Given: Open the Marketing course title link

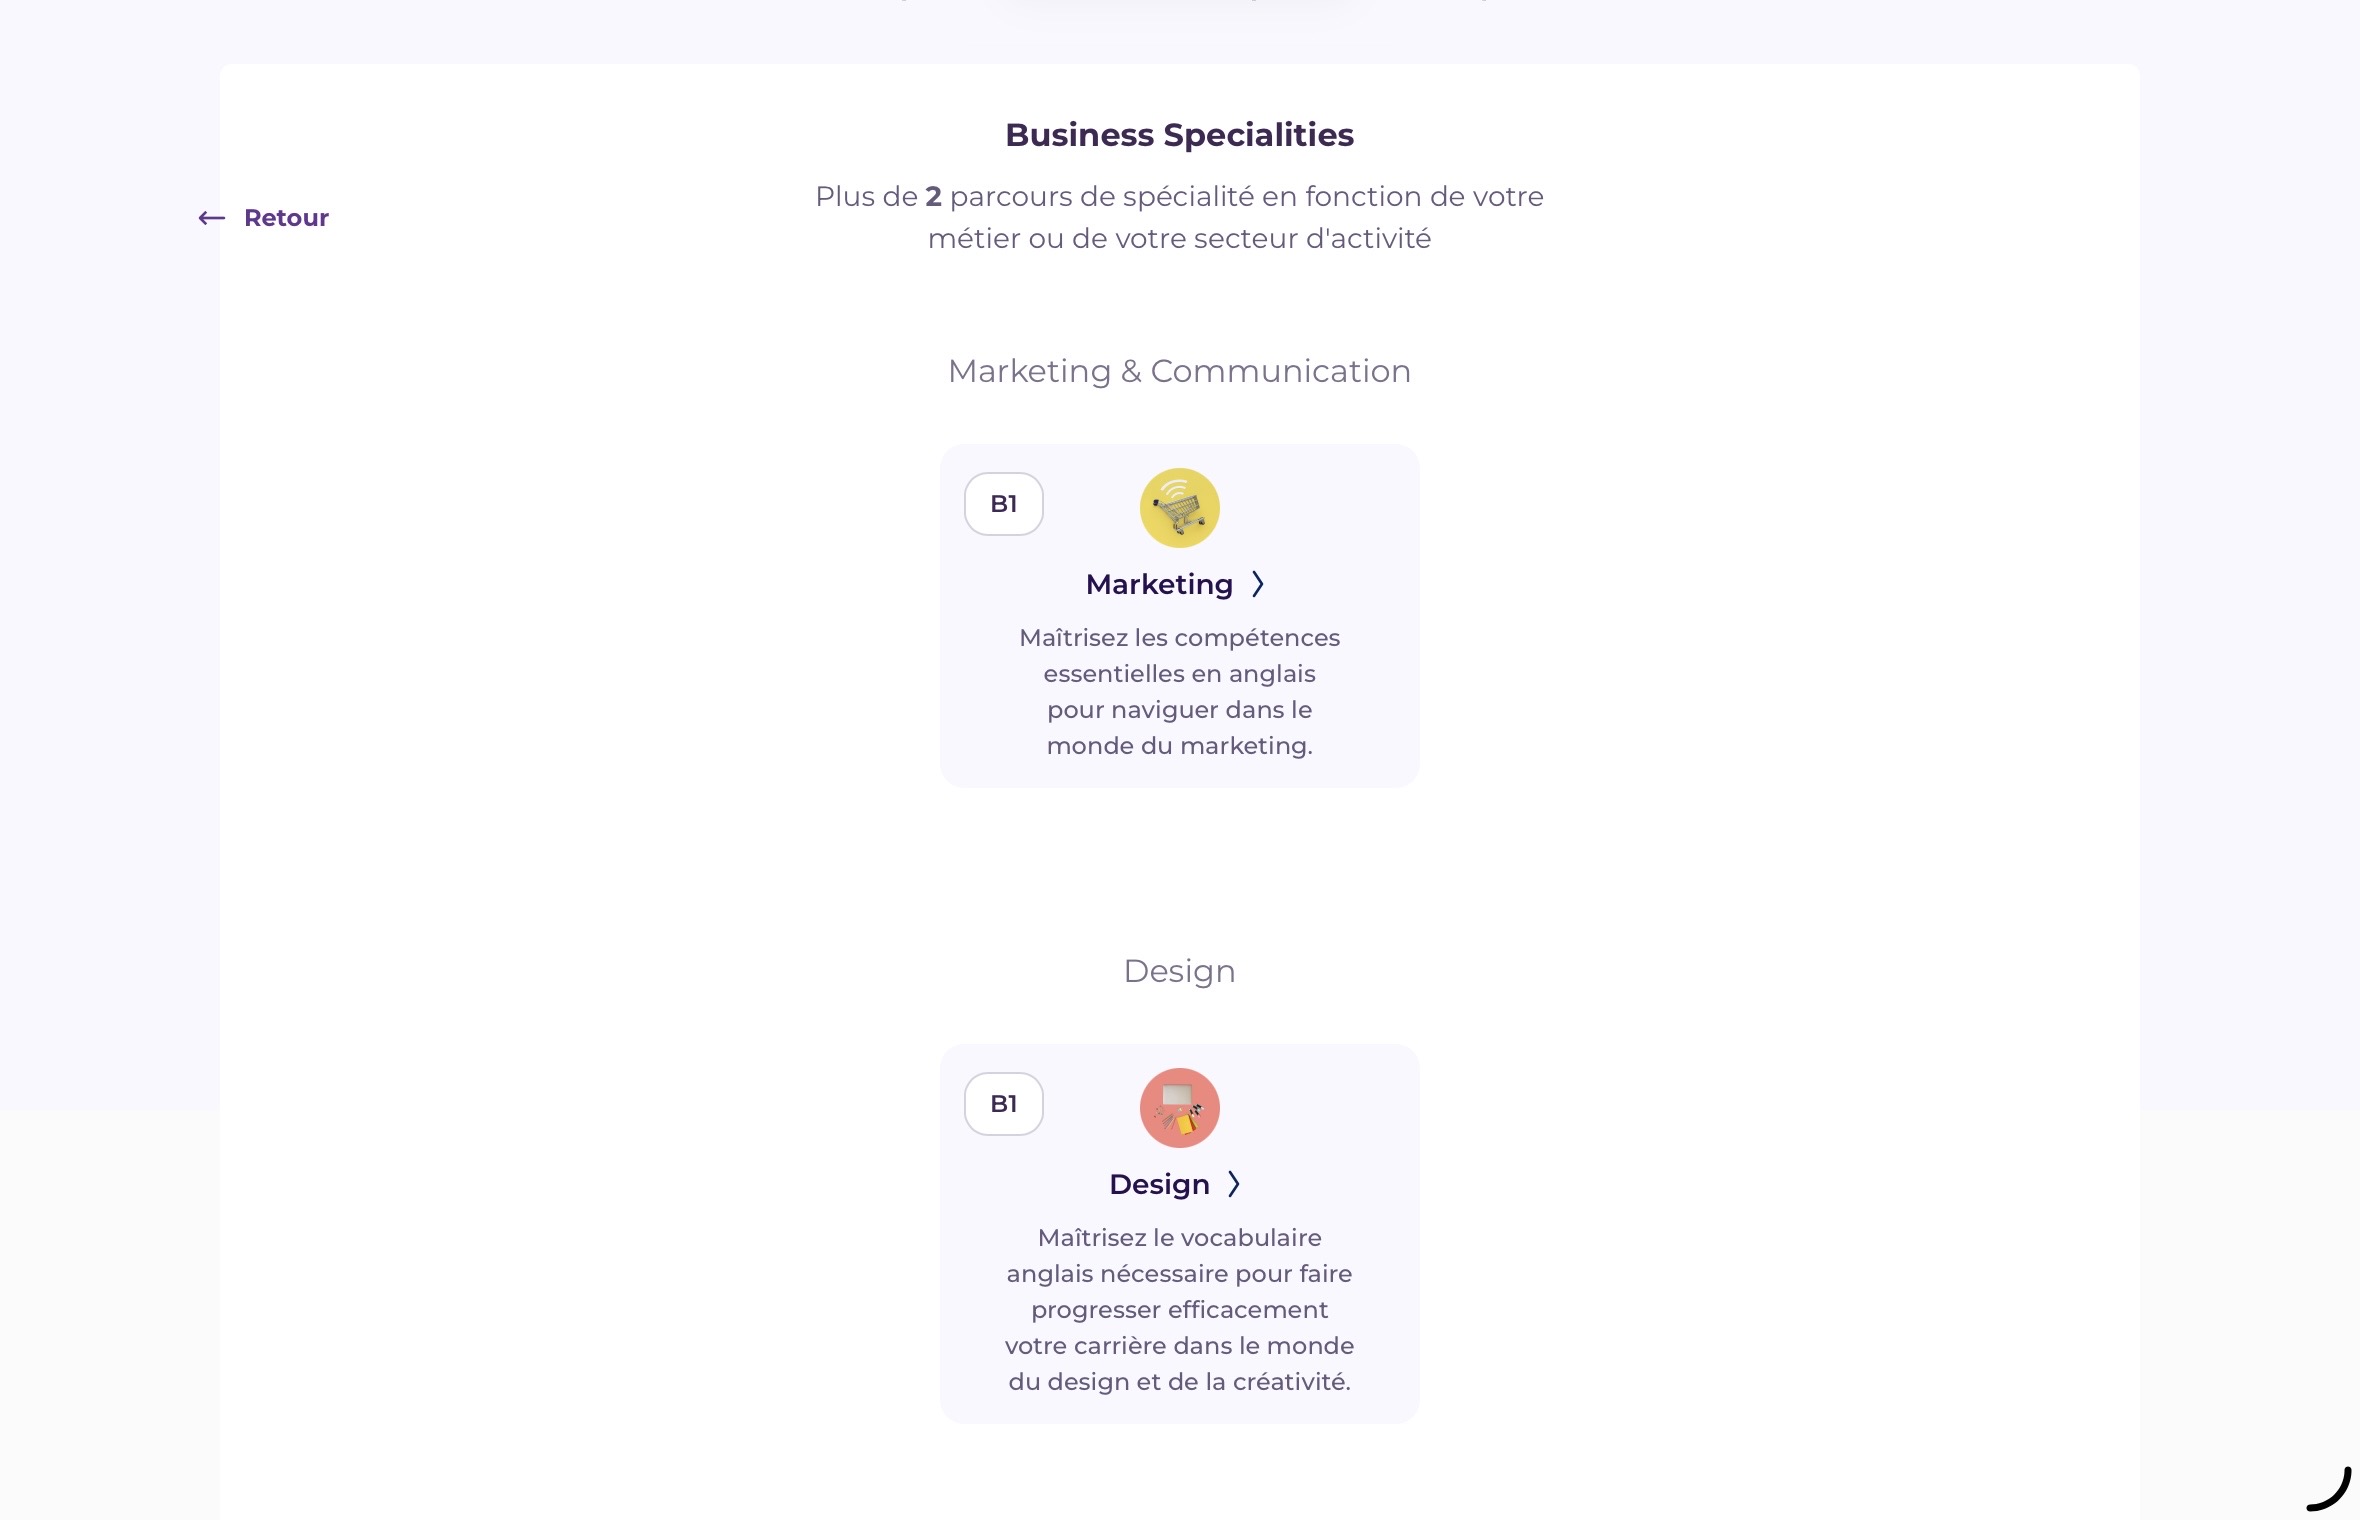Looking at the screenshot, I should (1159, 584).
